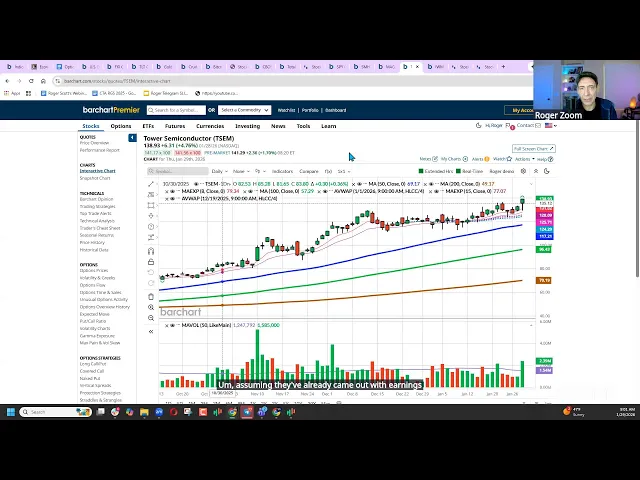Click the page vertical scrollbar

pyautogui.click(x=637, y=204)
